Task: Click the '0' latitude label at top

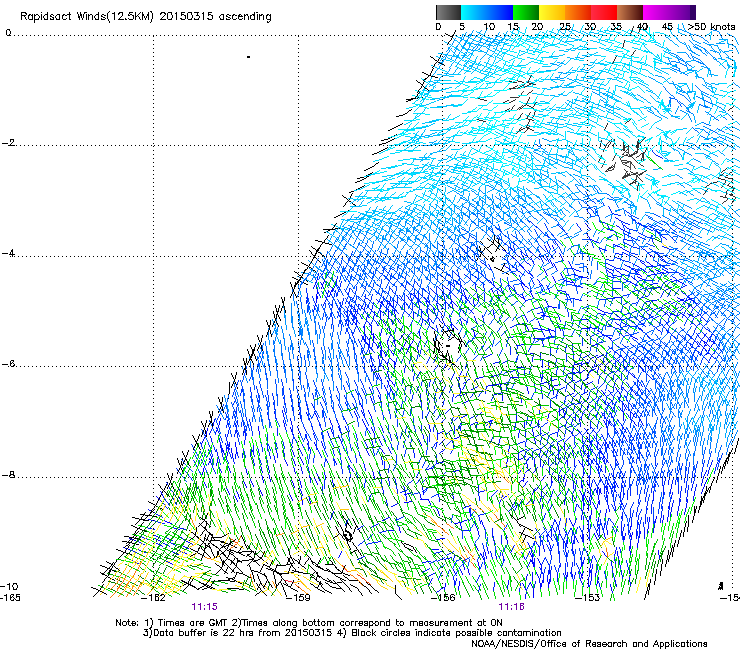Action: [x=8, y=33]
